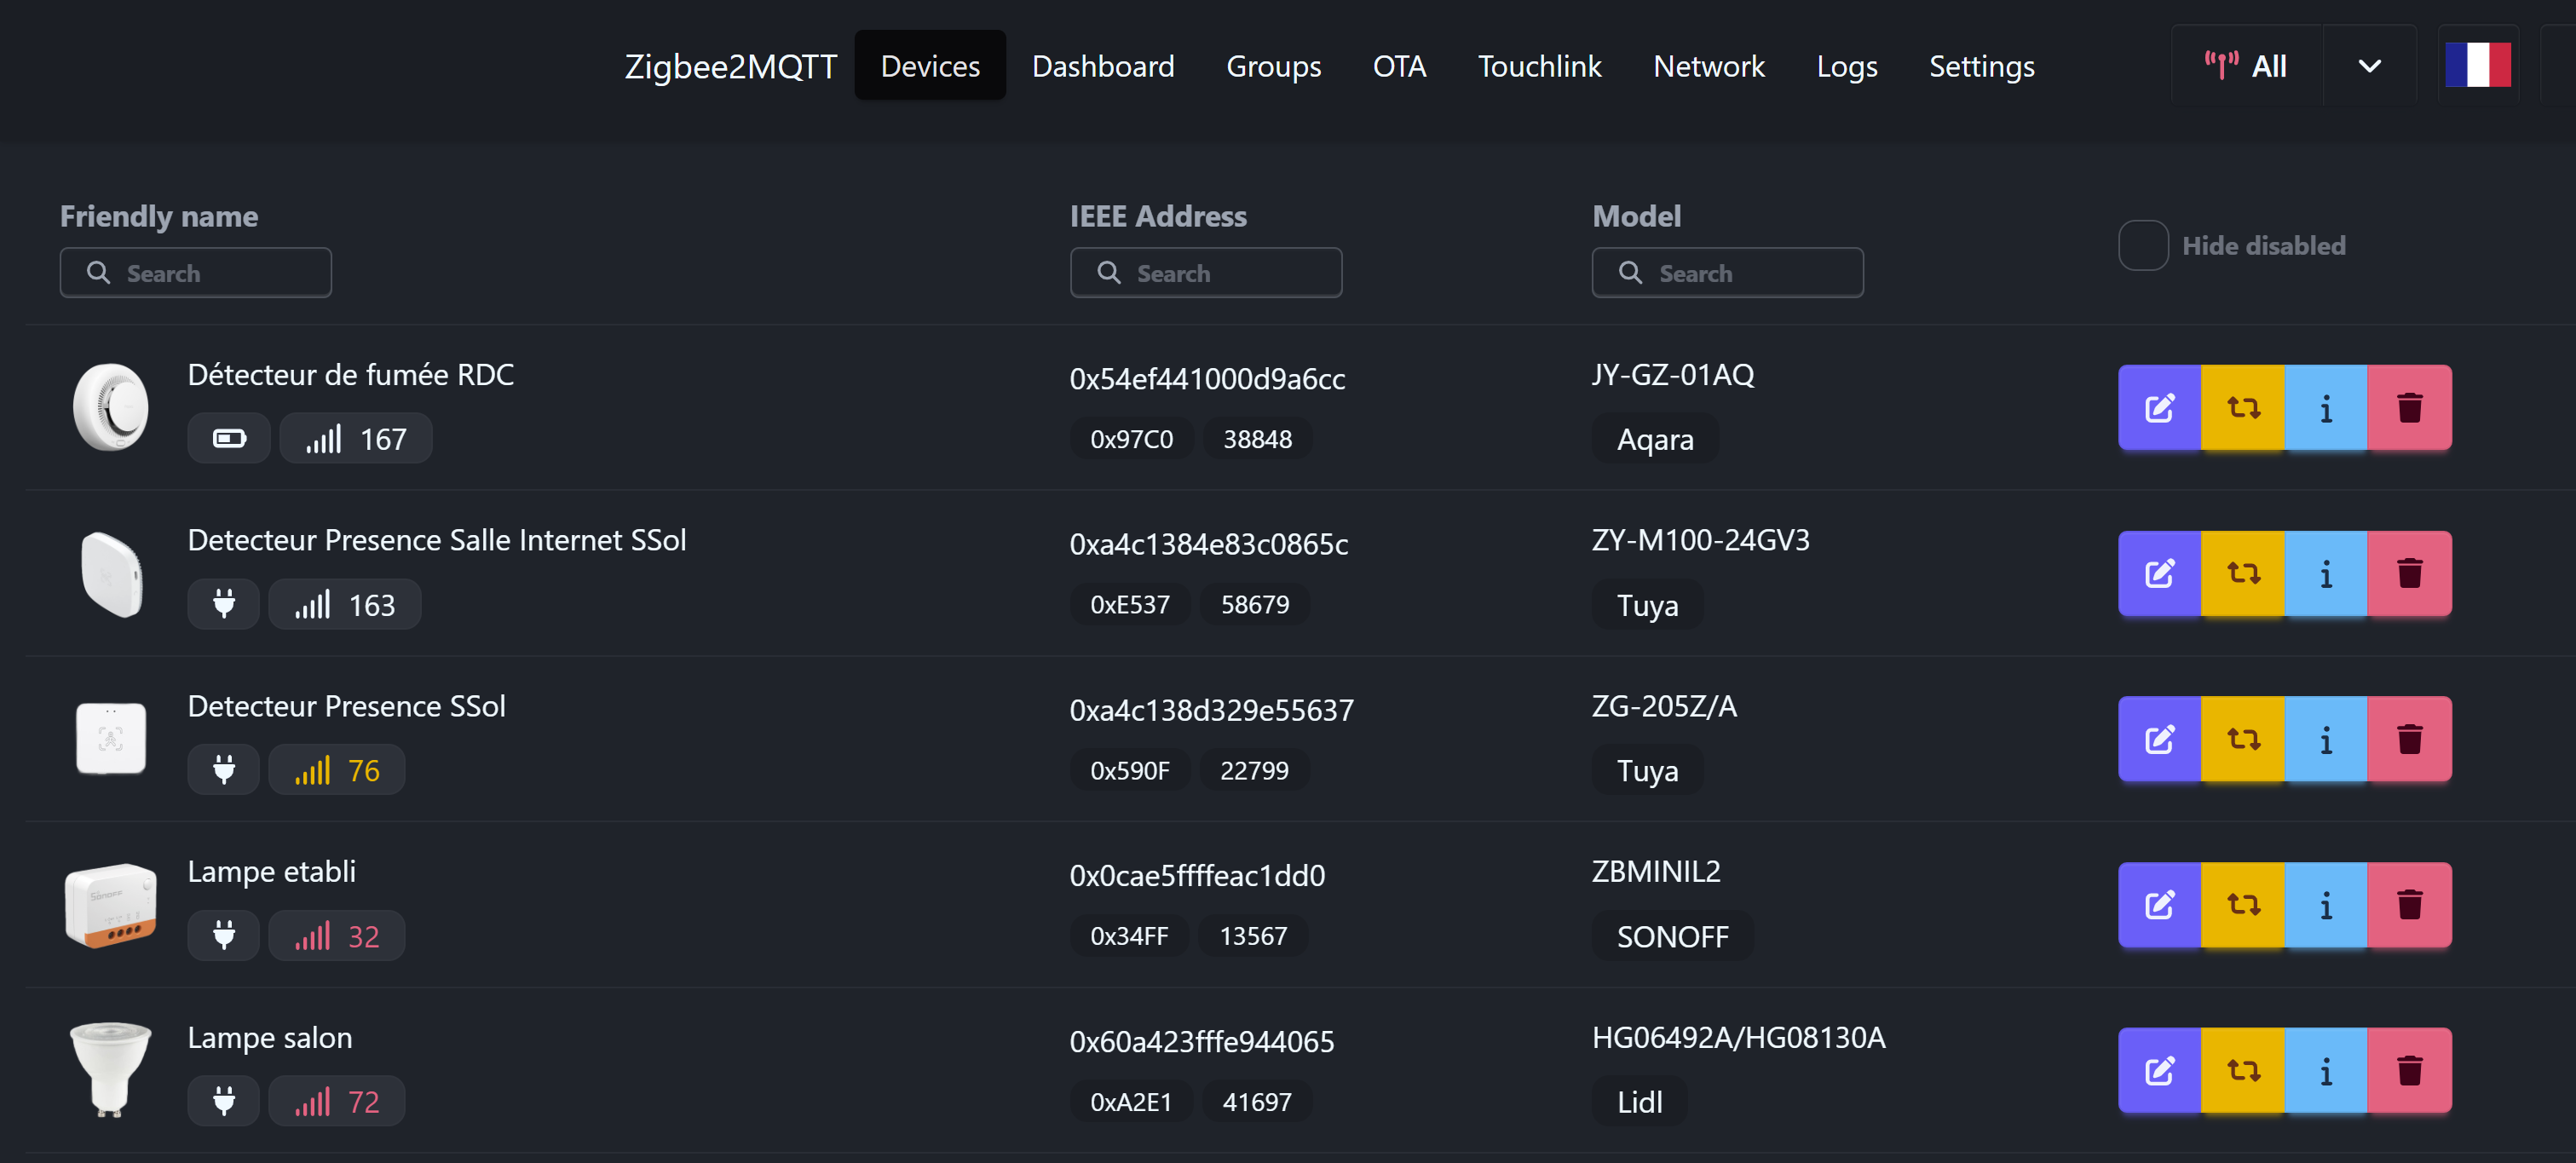
Task: Open Aqara vendor link
Action: coord(1655,439)
